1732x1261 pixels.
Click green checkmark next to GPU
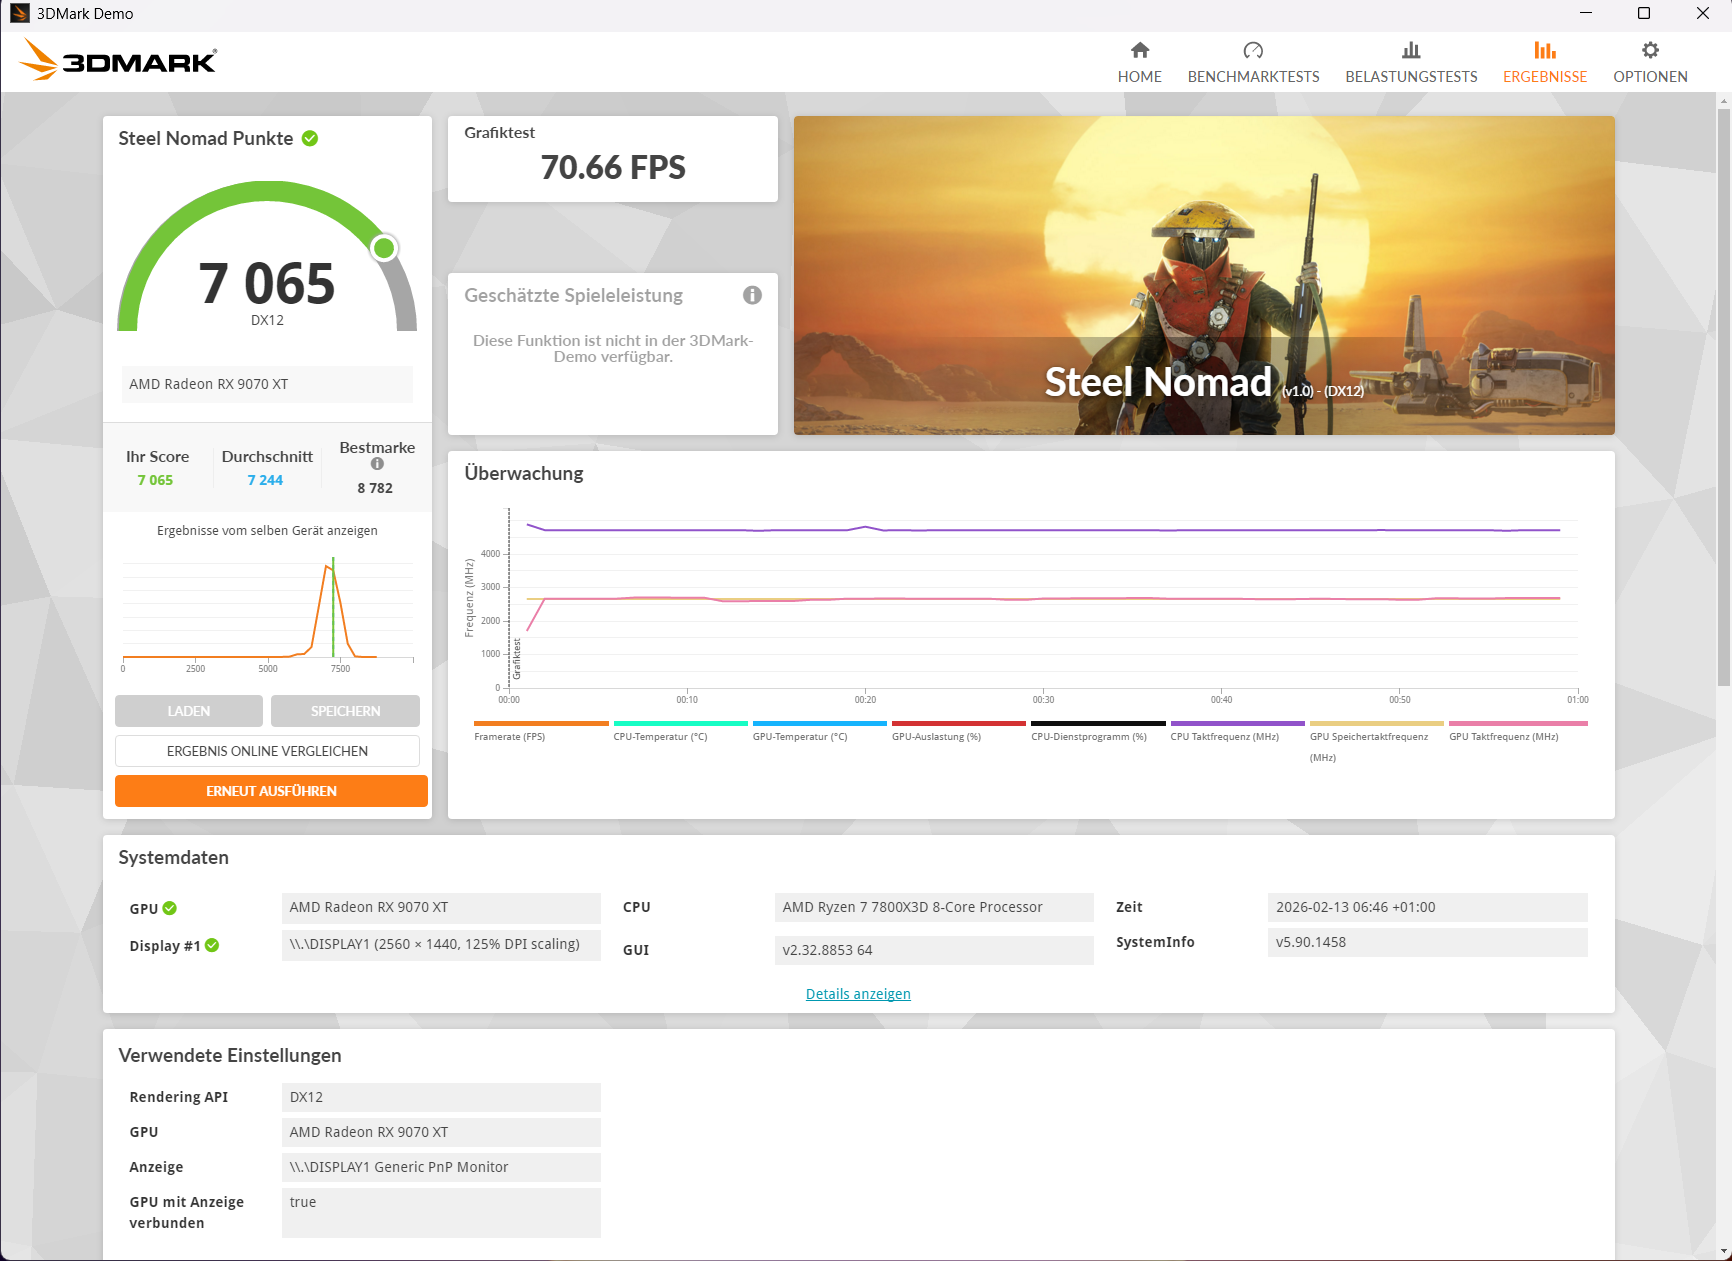(170, 908)
